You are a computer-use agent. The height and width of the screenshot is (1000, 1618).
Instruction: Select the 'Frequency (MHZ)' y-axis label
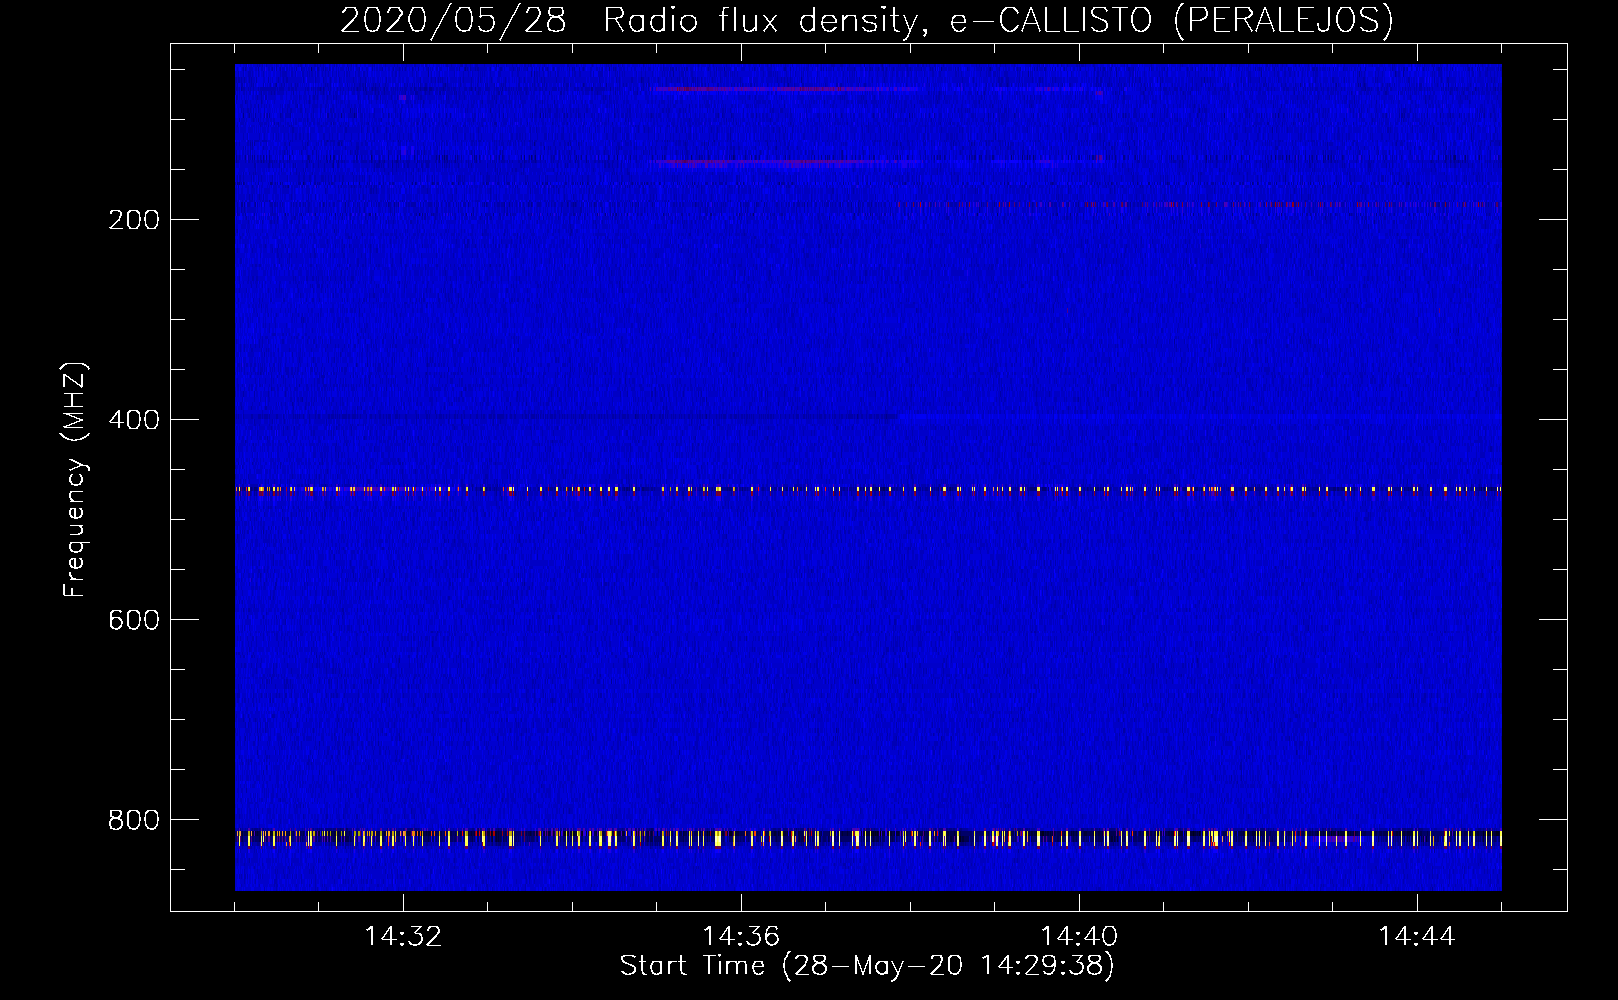pos(75,480)
